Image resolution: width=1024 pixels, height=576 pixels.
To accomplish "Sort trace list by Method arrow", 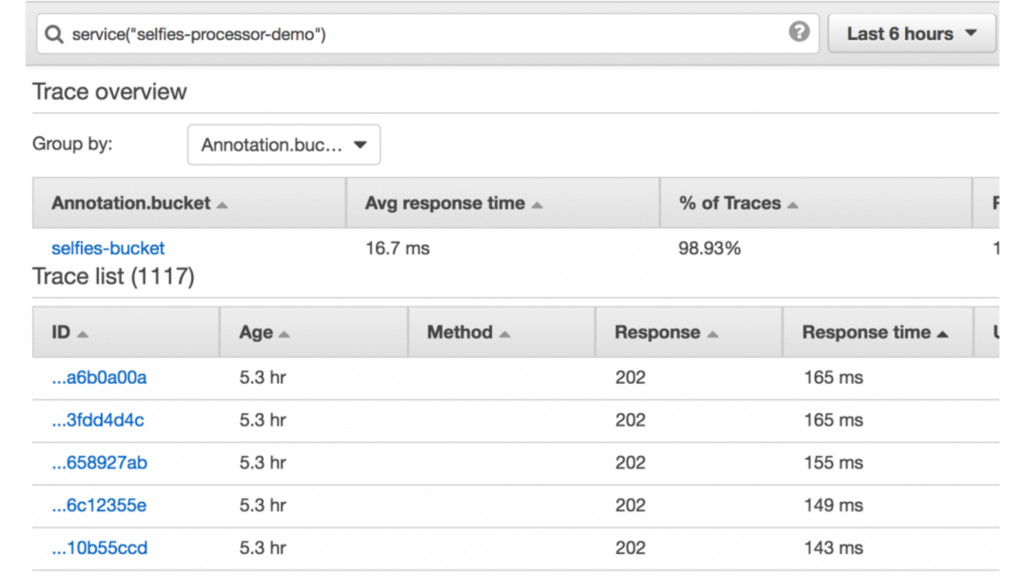I will [x=504, y=334].
